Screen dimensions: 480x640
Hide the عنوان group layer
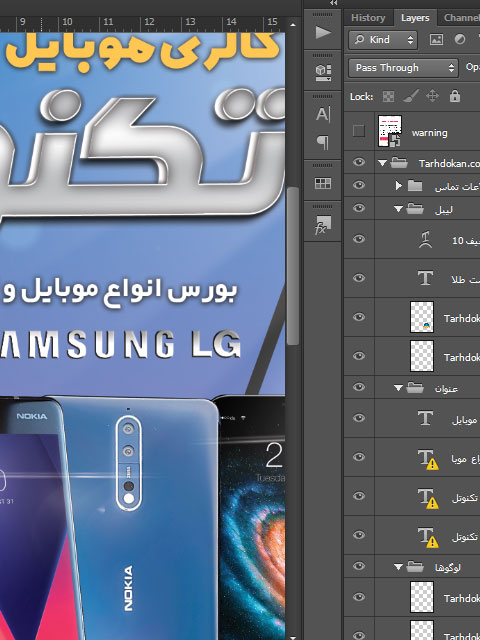pos(358,387)
